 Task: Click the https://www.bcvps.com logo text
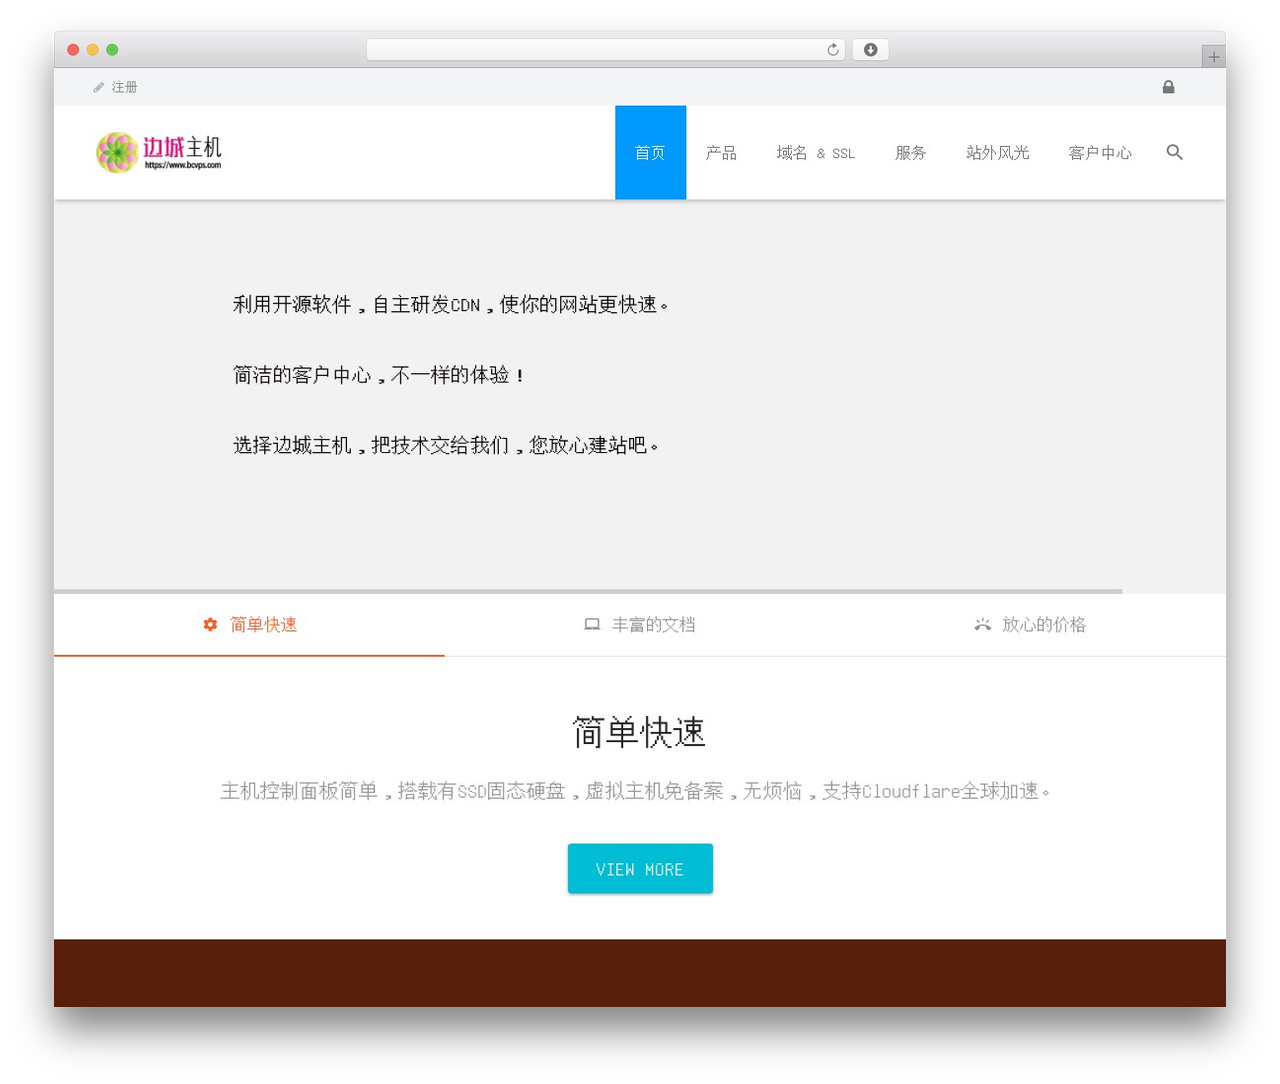click(x=183, y=166)
